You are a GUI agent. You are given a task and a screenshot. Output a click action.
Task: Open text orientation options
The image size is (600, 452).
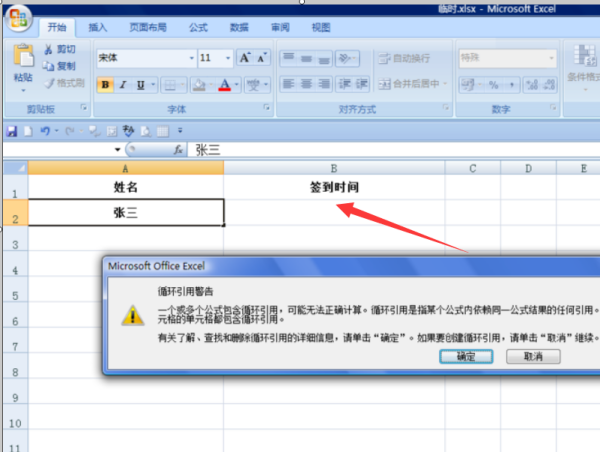point(347,58)
